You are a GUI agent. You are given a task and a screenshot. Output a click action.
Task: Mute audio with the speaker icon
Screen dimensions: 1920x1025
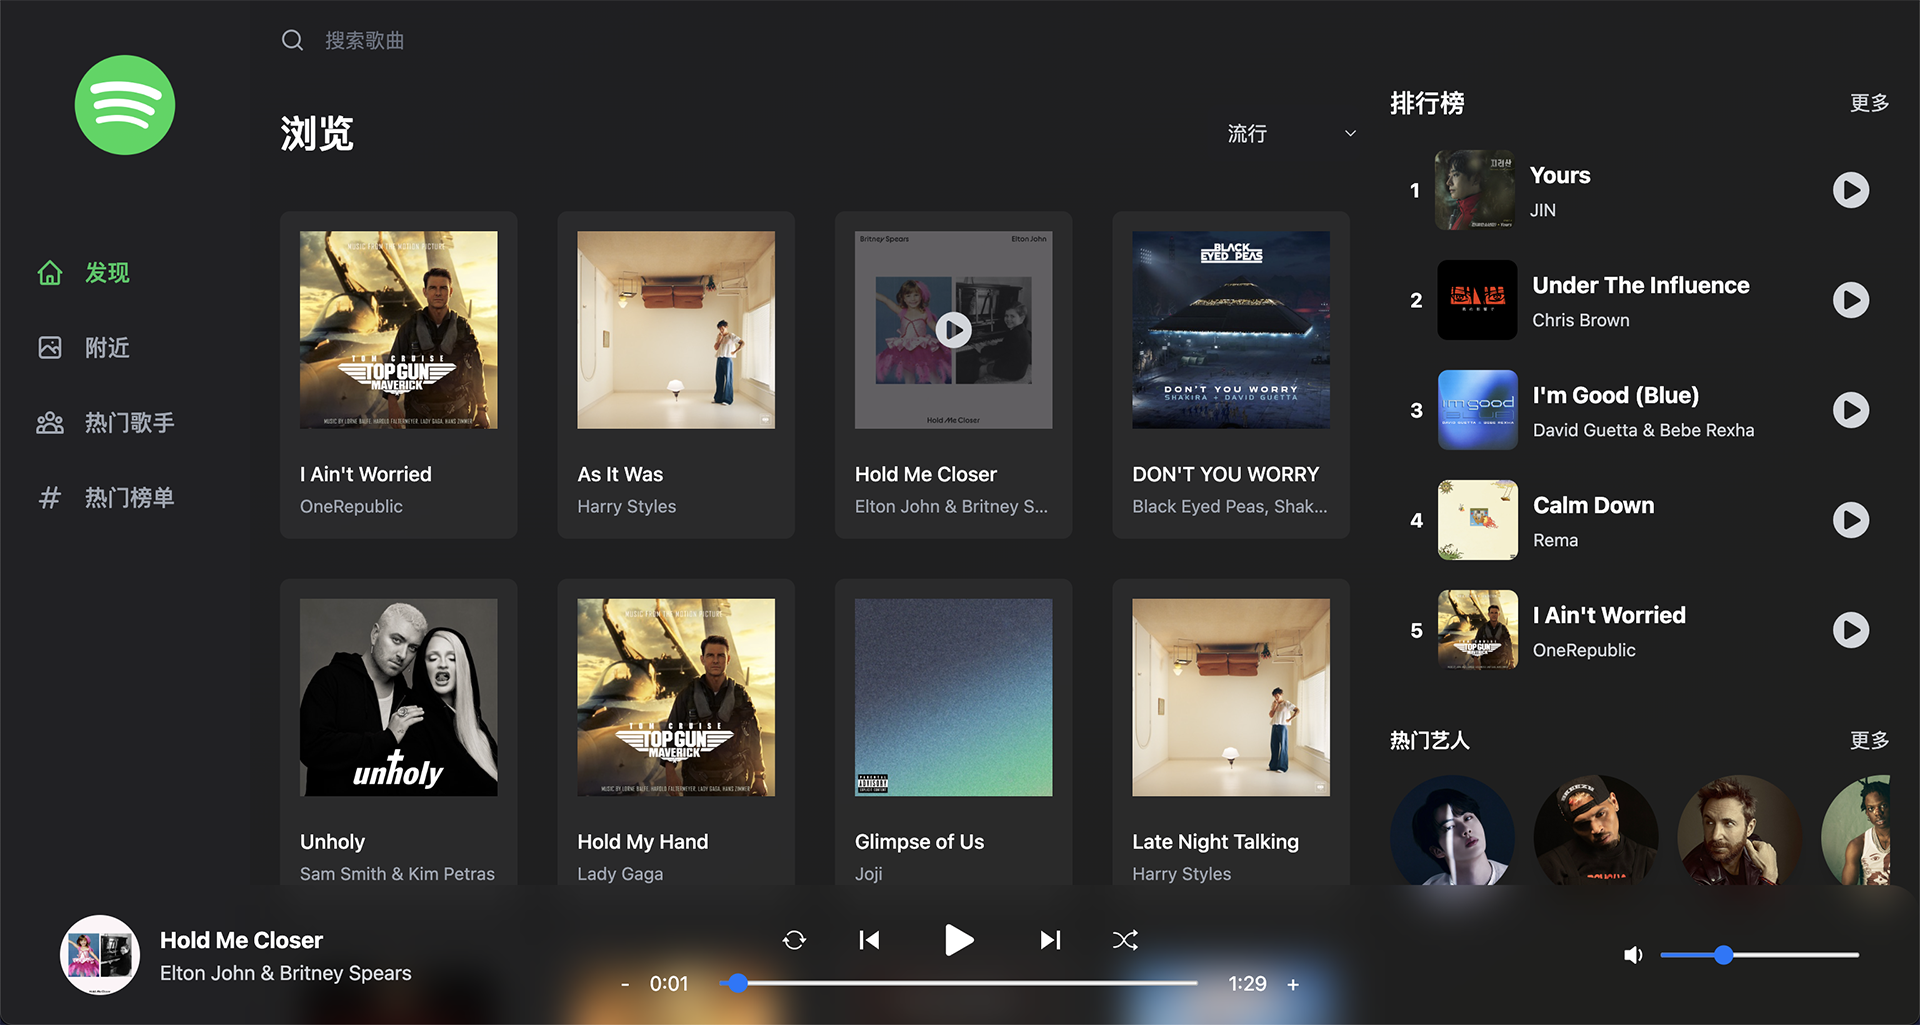[1633, 955]
